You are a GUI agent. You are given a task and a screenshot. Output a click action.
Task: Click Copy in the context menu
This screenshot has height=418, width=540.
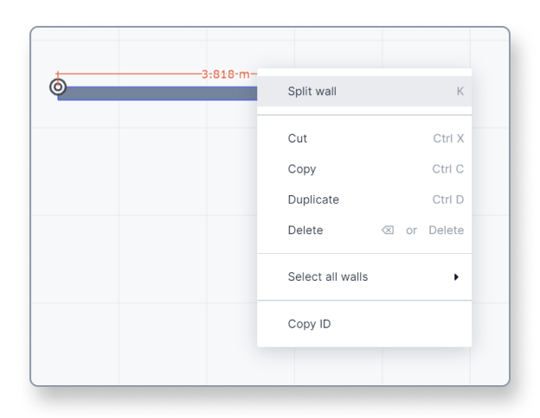coord(364,169)
